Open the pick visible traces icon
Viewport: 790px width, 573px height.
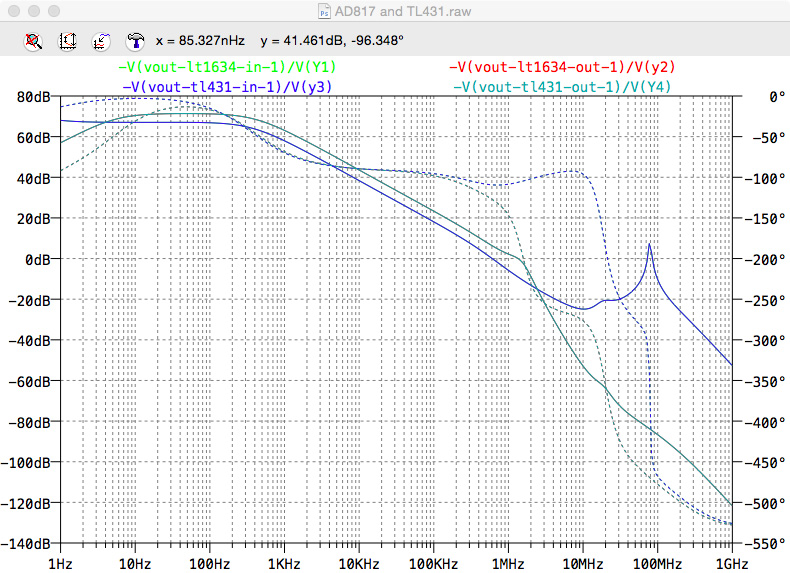[x=101, y=41]
